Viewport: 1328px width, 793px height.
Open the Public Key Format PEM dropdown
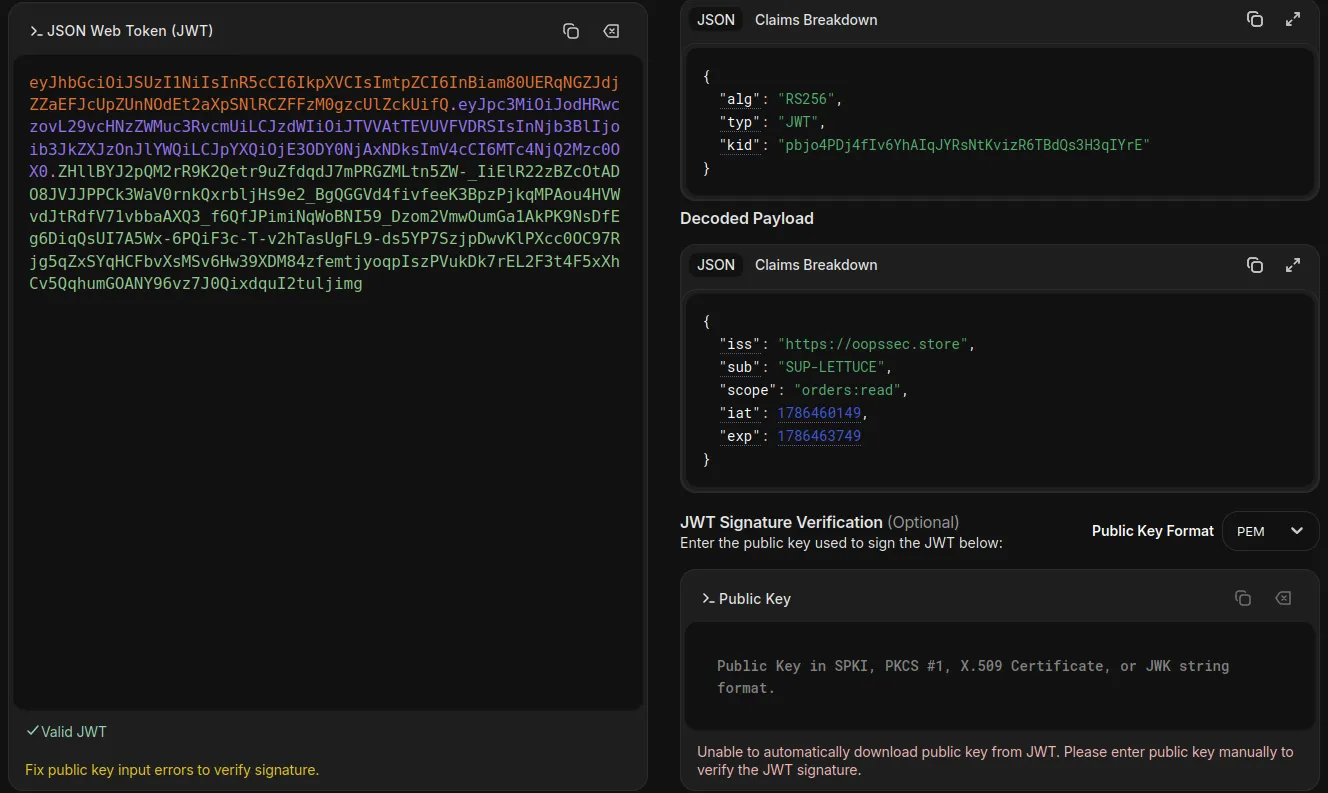1270,531
